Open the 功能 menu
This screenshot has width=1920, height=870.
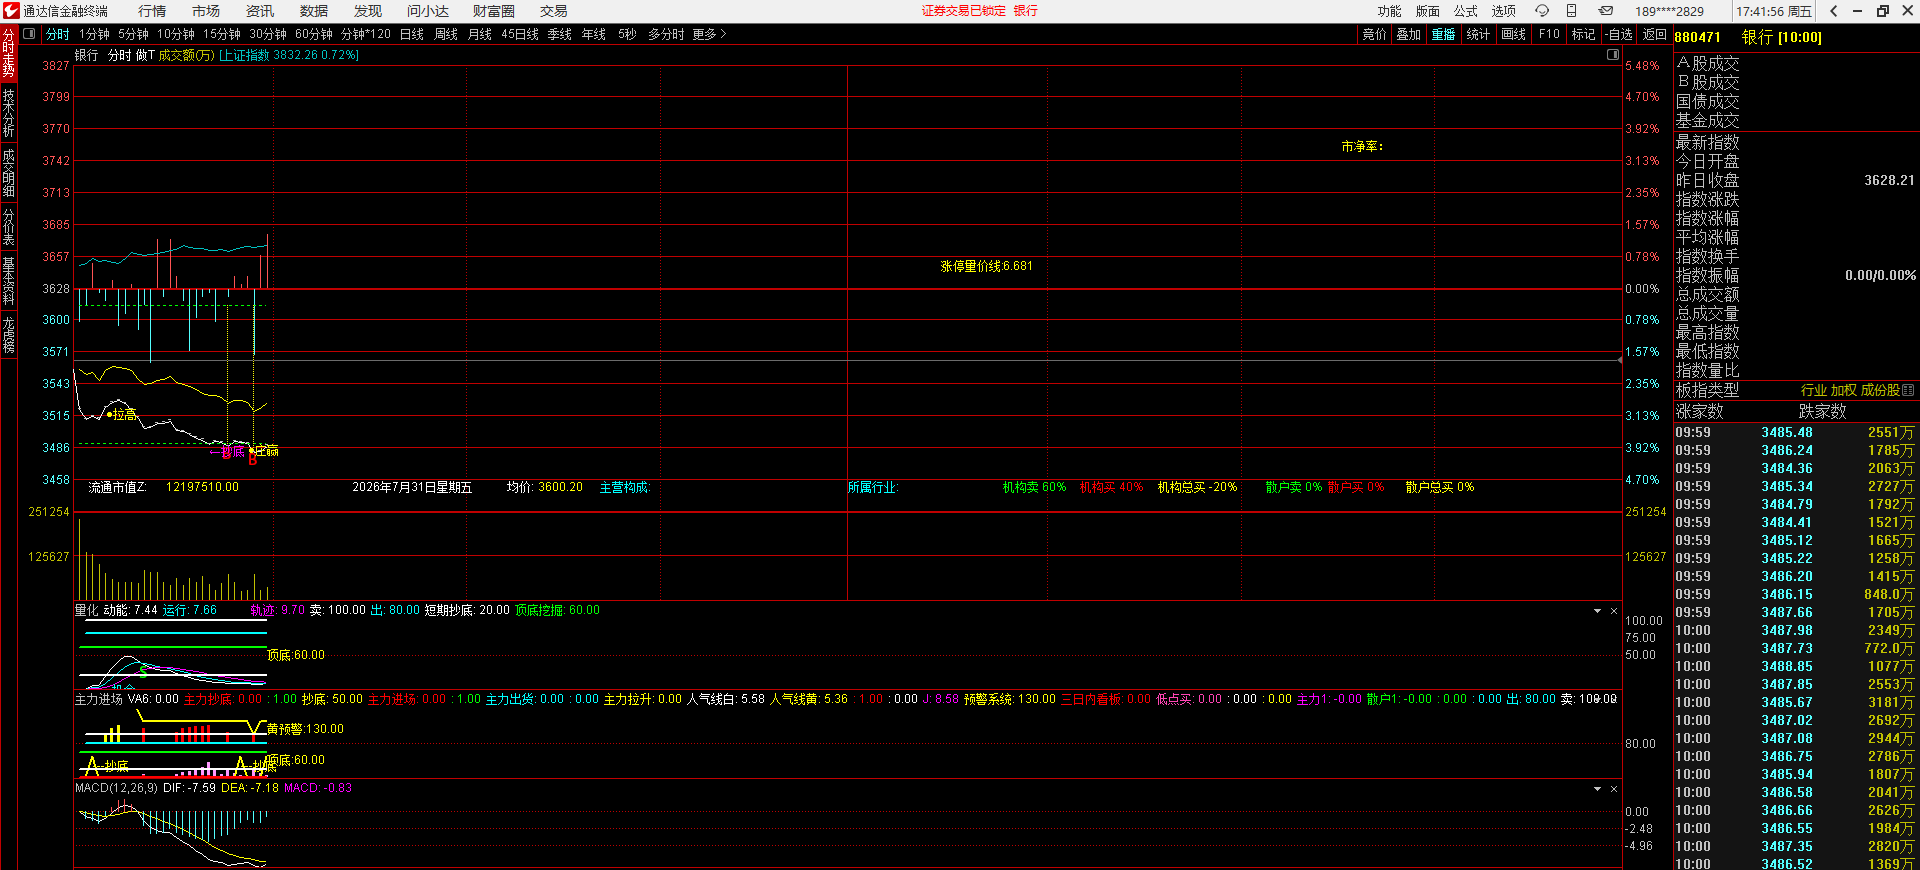click(x=1389, y=11)
